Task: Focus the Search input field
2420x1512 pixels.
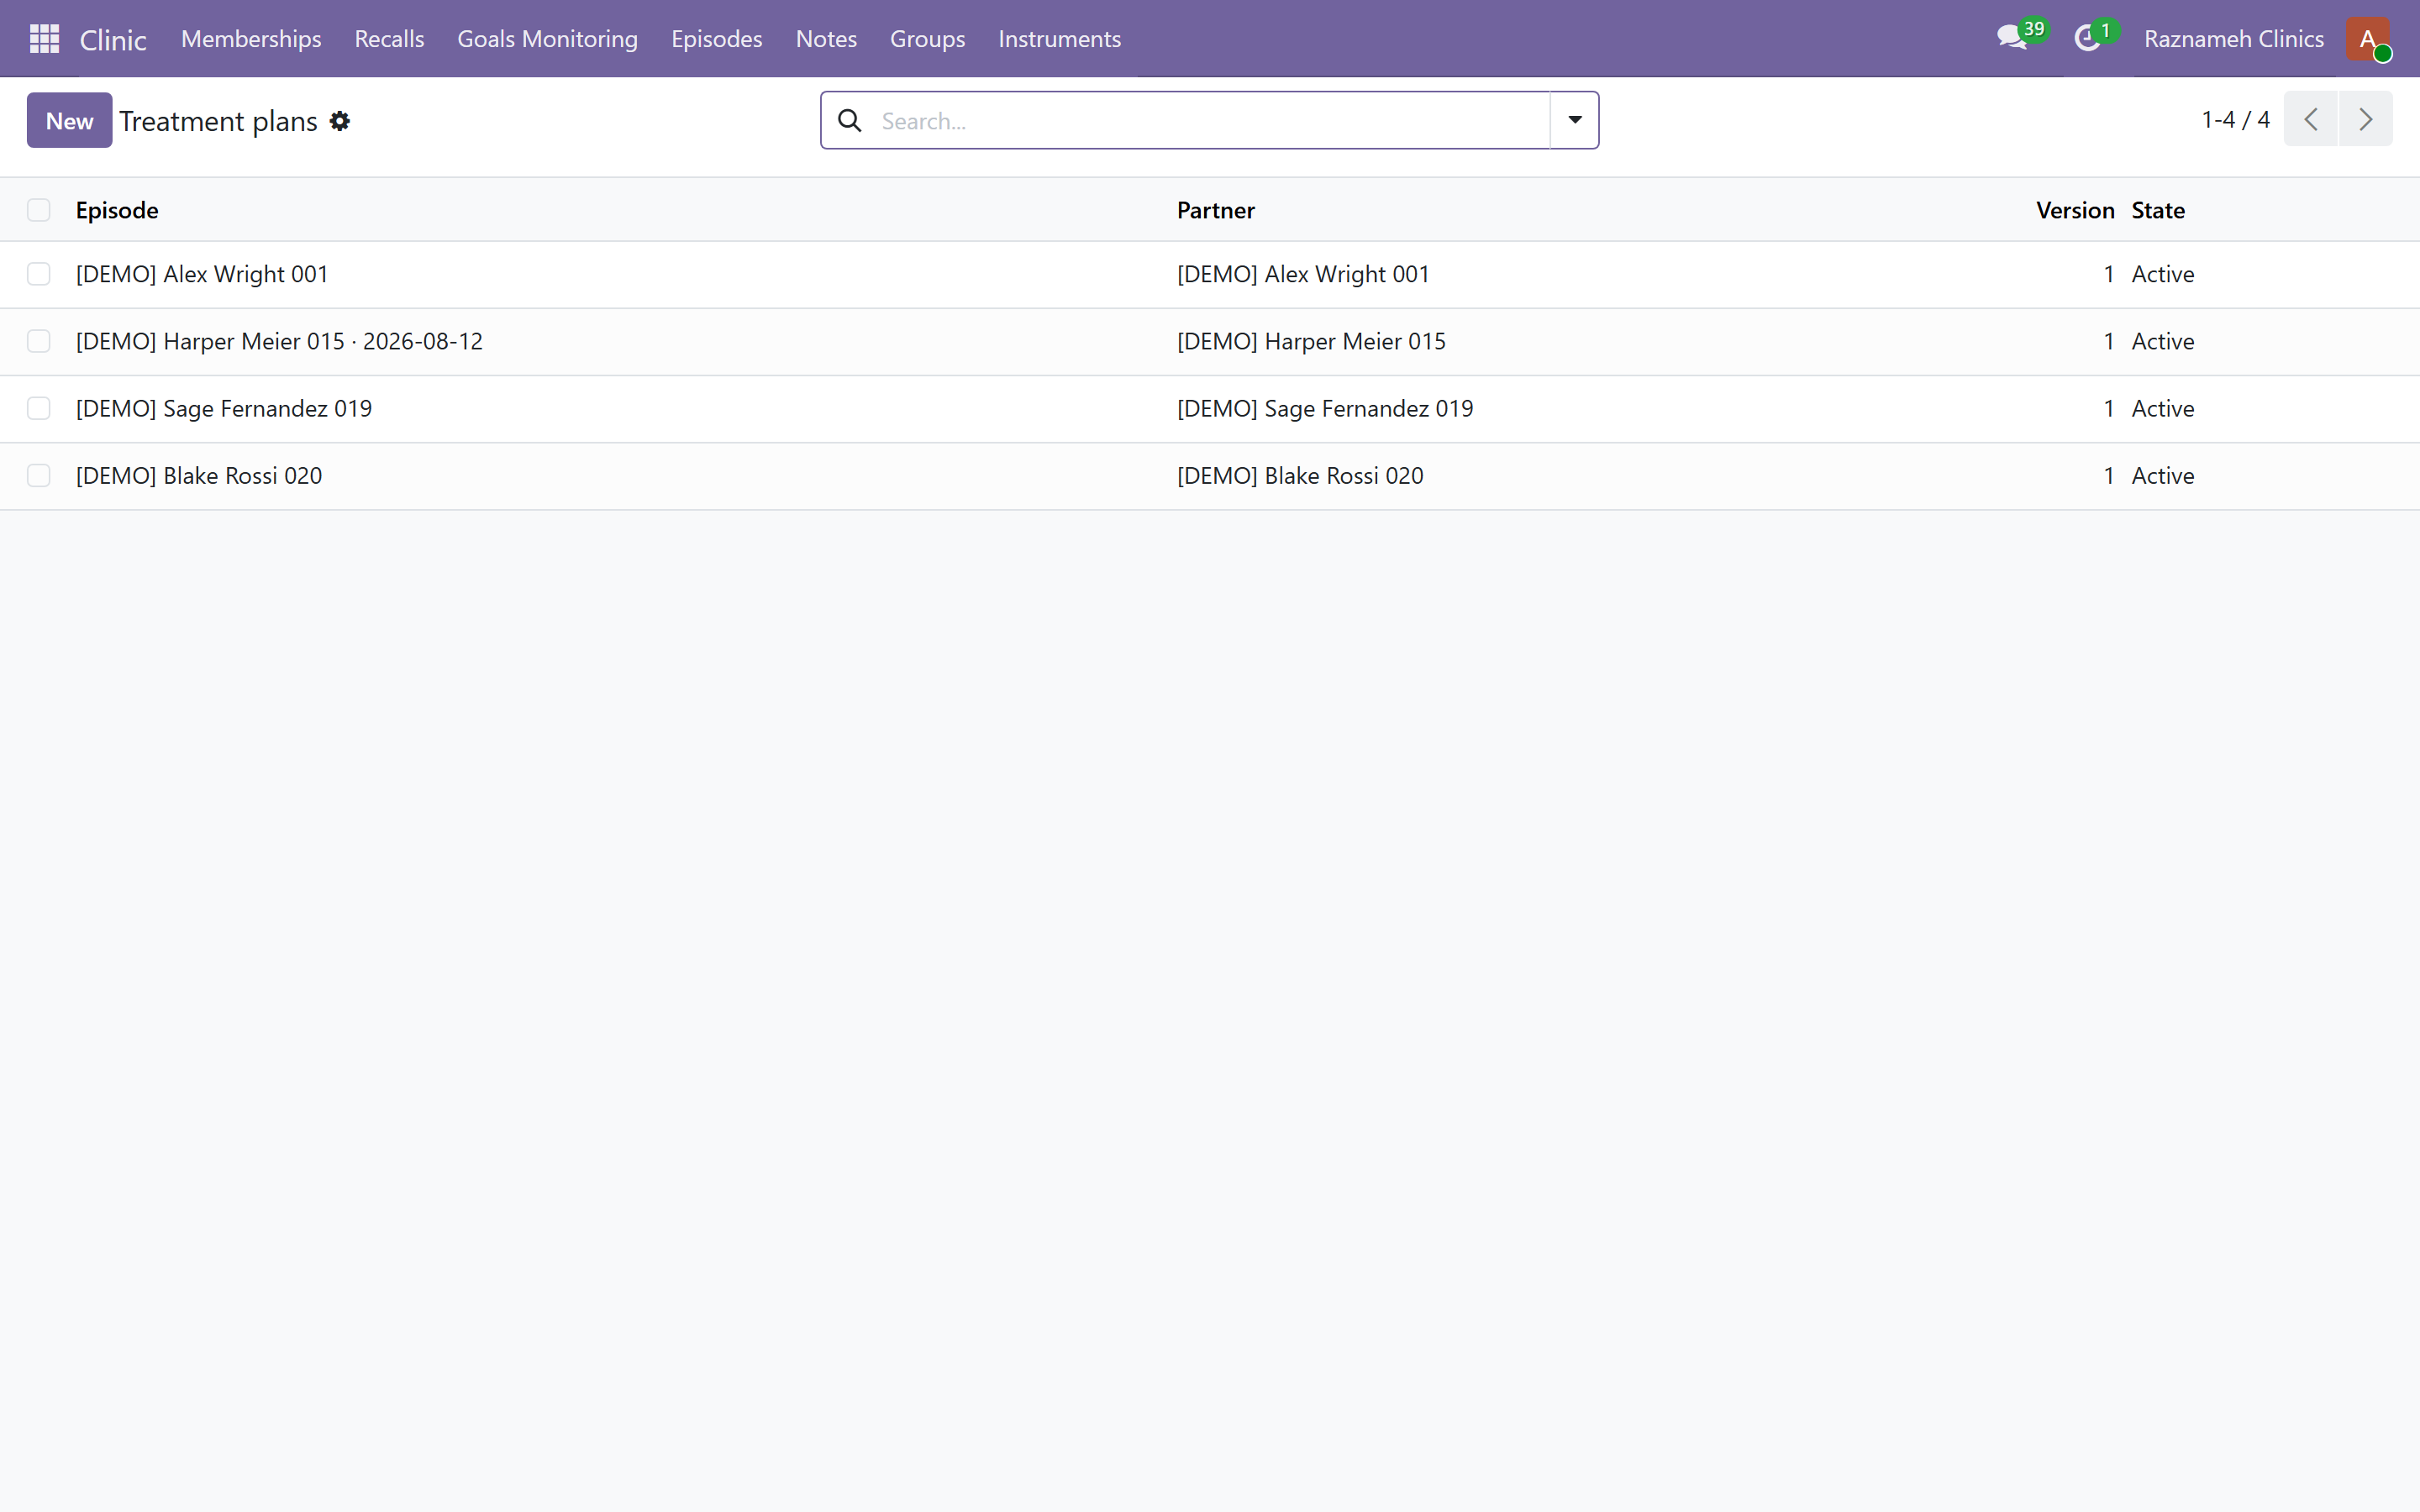Action: tap(1210, 121)
